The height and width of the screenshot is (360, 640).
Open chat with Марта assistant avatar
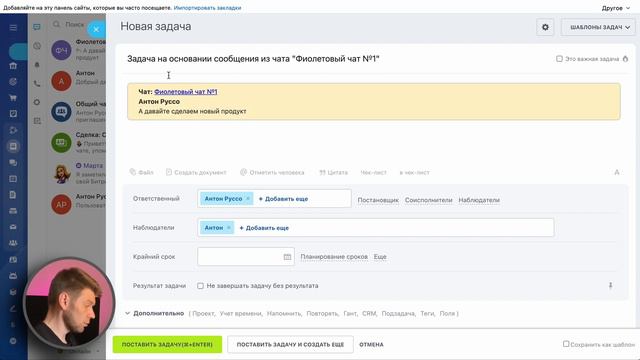coord(61,173)
